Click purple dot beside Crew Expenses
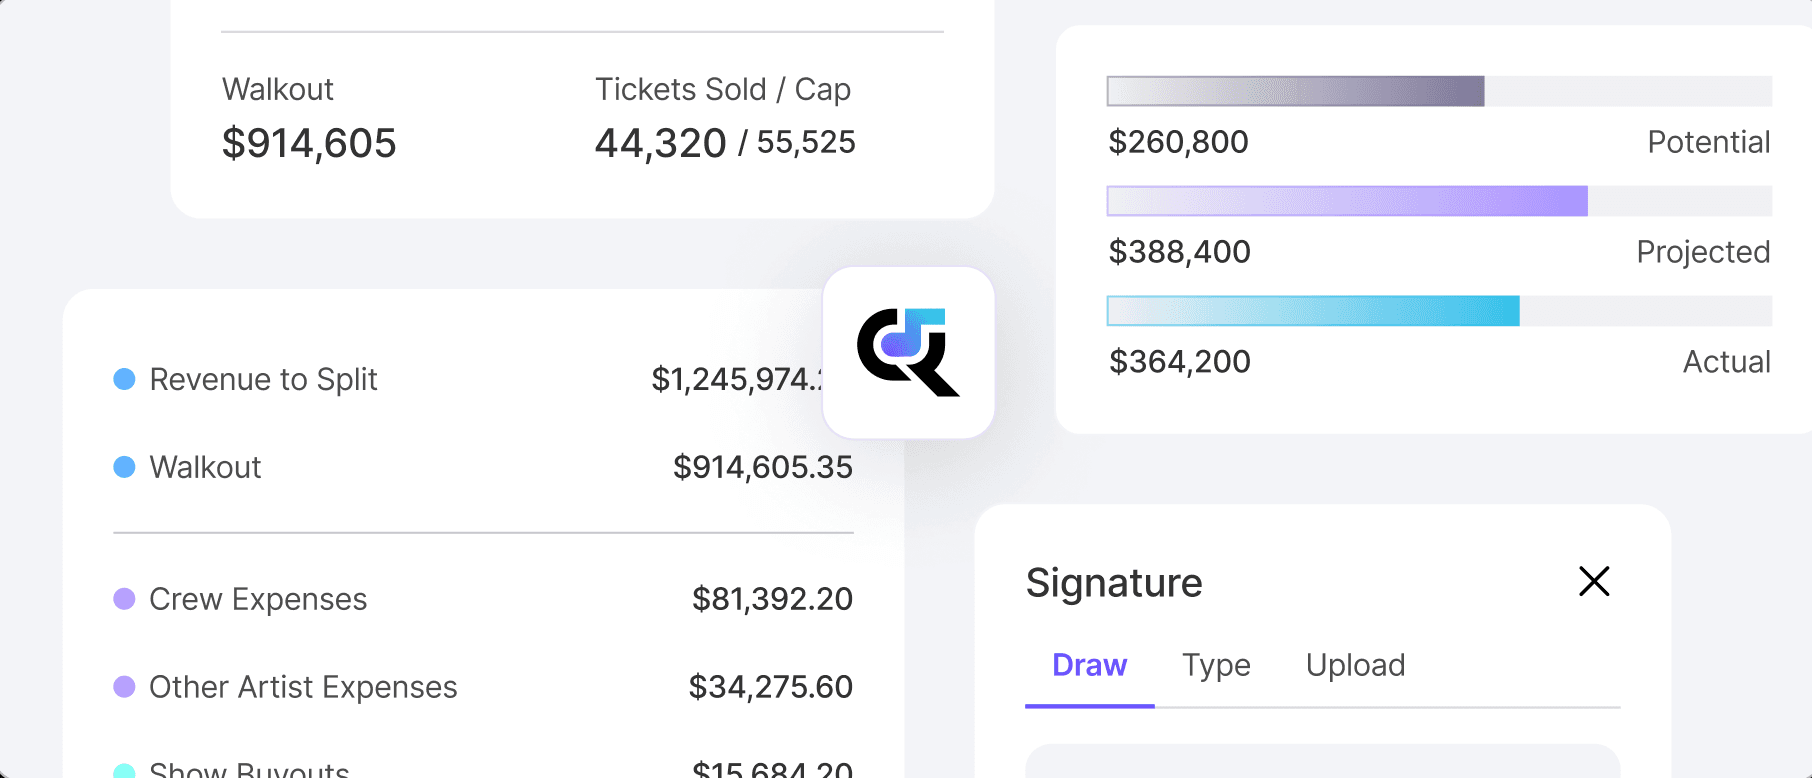Viewport: 1812px width, 778px height. (x=124, y=599)
